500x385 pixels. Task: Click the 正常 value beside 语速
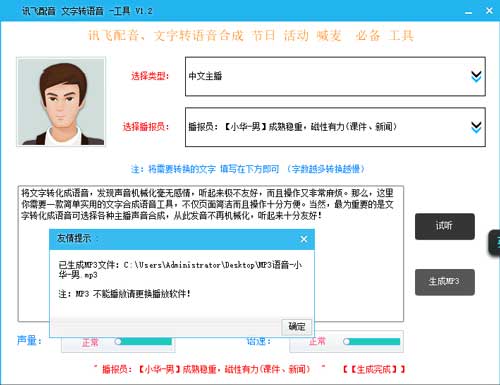click(x=317, y=341)
